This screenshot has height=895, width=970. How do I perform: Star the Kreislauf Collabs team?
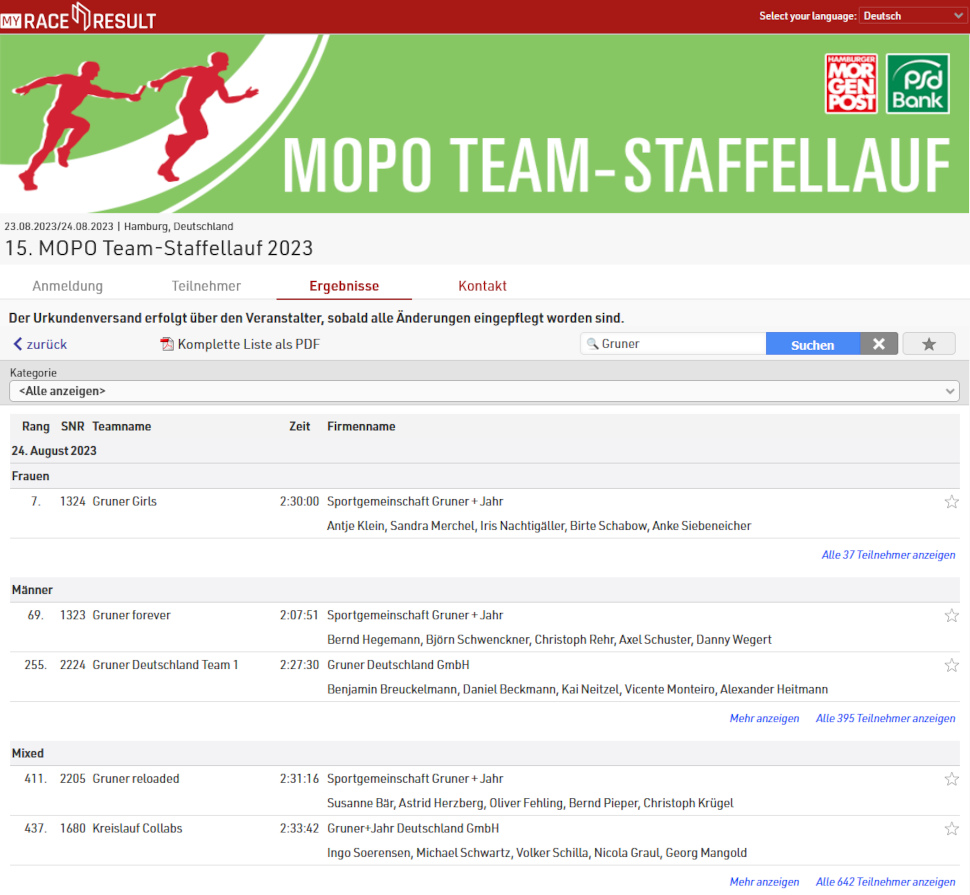[x=951, y=828]
